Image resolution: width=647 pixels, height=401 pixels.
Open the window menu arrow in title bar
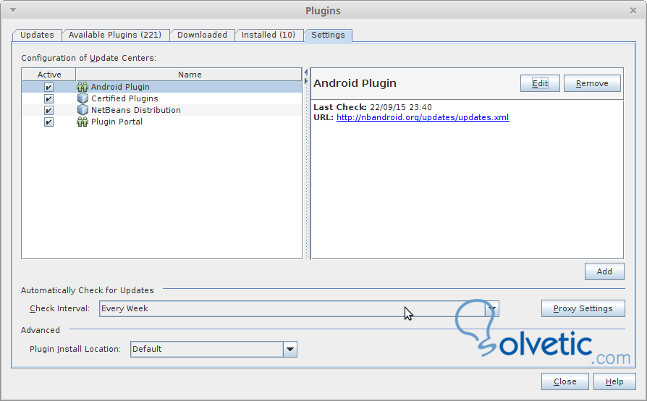click(13, 10)
